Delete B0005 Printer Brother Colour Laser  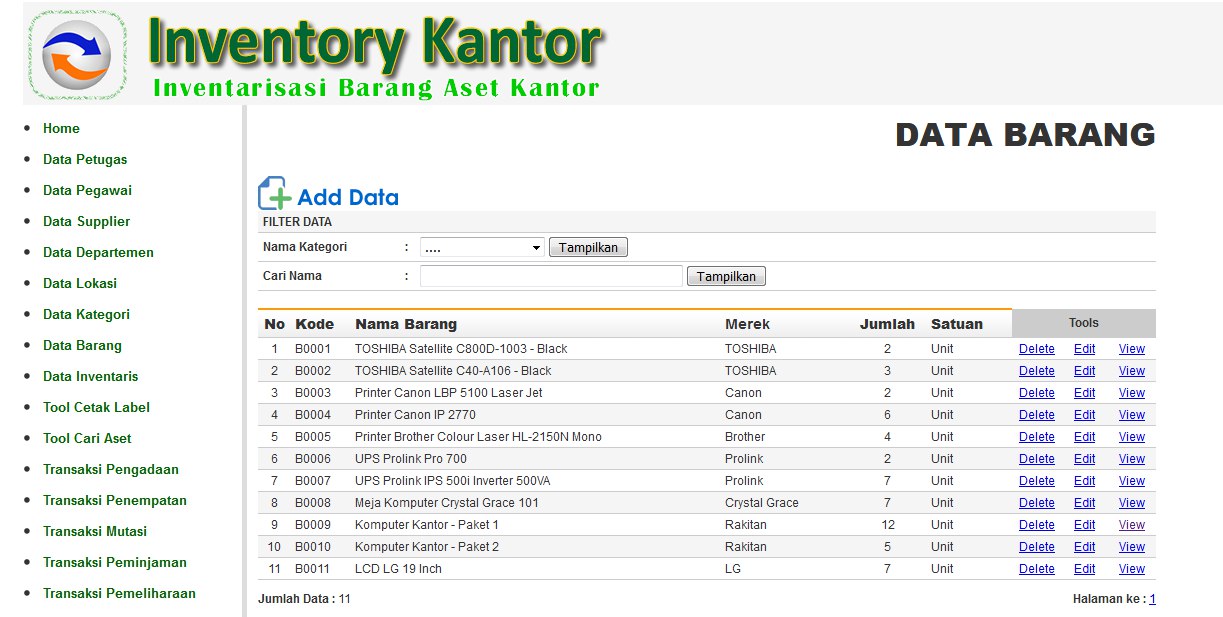(x=1037, y=437)
